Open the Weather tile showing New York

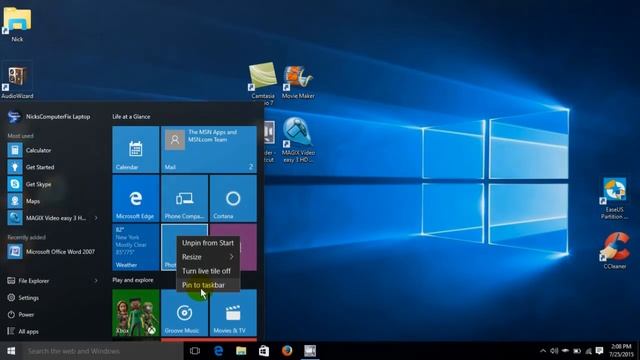(x=136, y=247)
